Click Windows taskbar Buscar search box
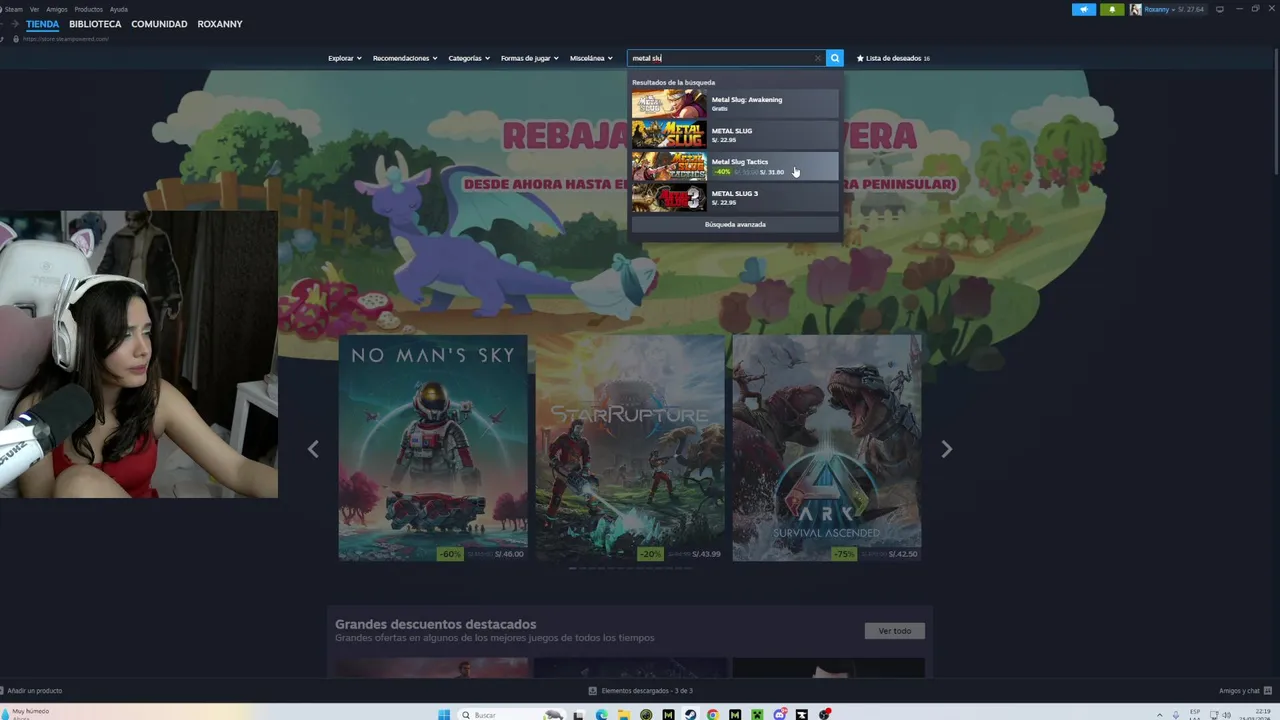Viewport: 1280px width, 720px height. [509, 715]
